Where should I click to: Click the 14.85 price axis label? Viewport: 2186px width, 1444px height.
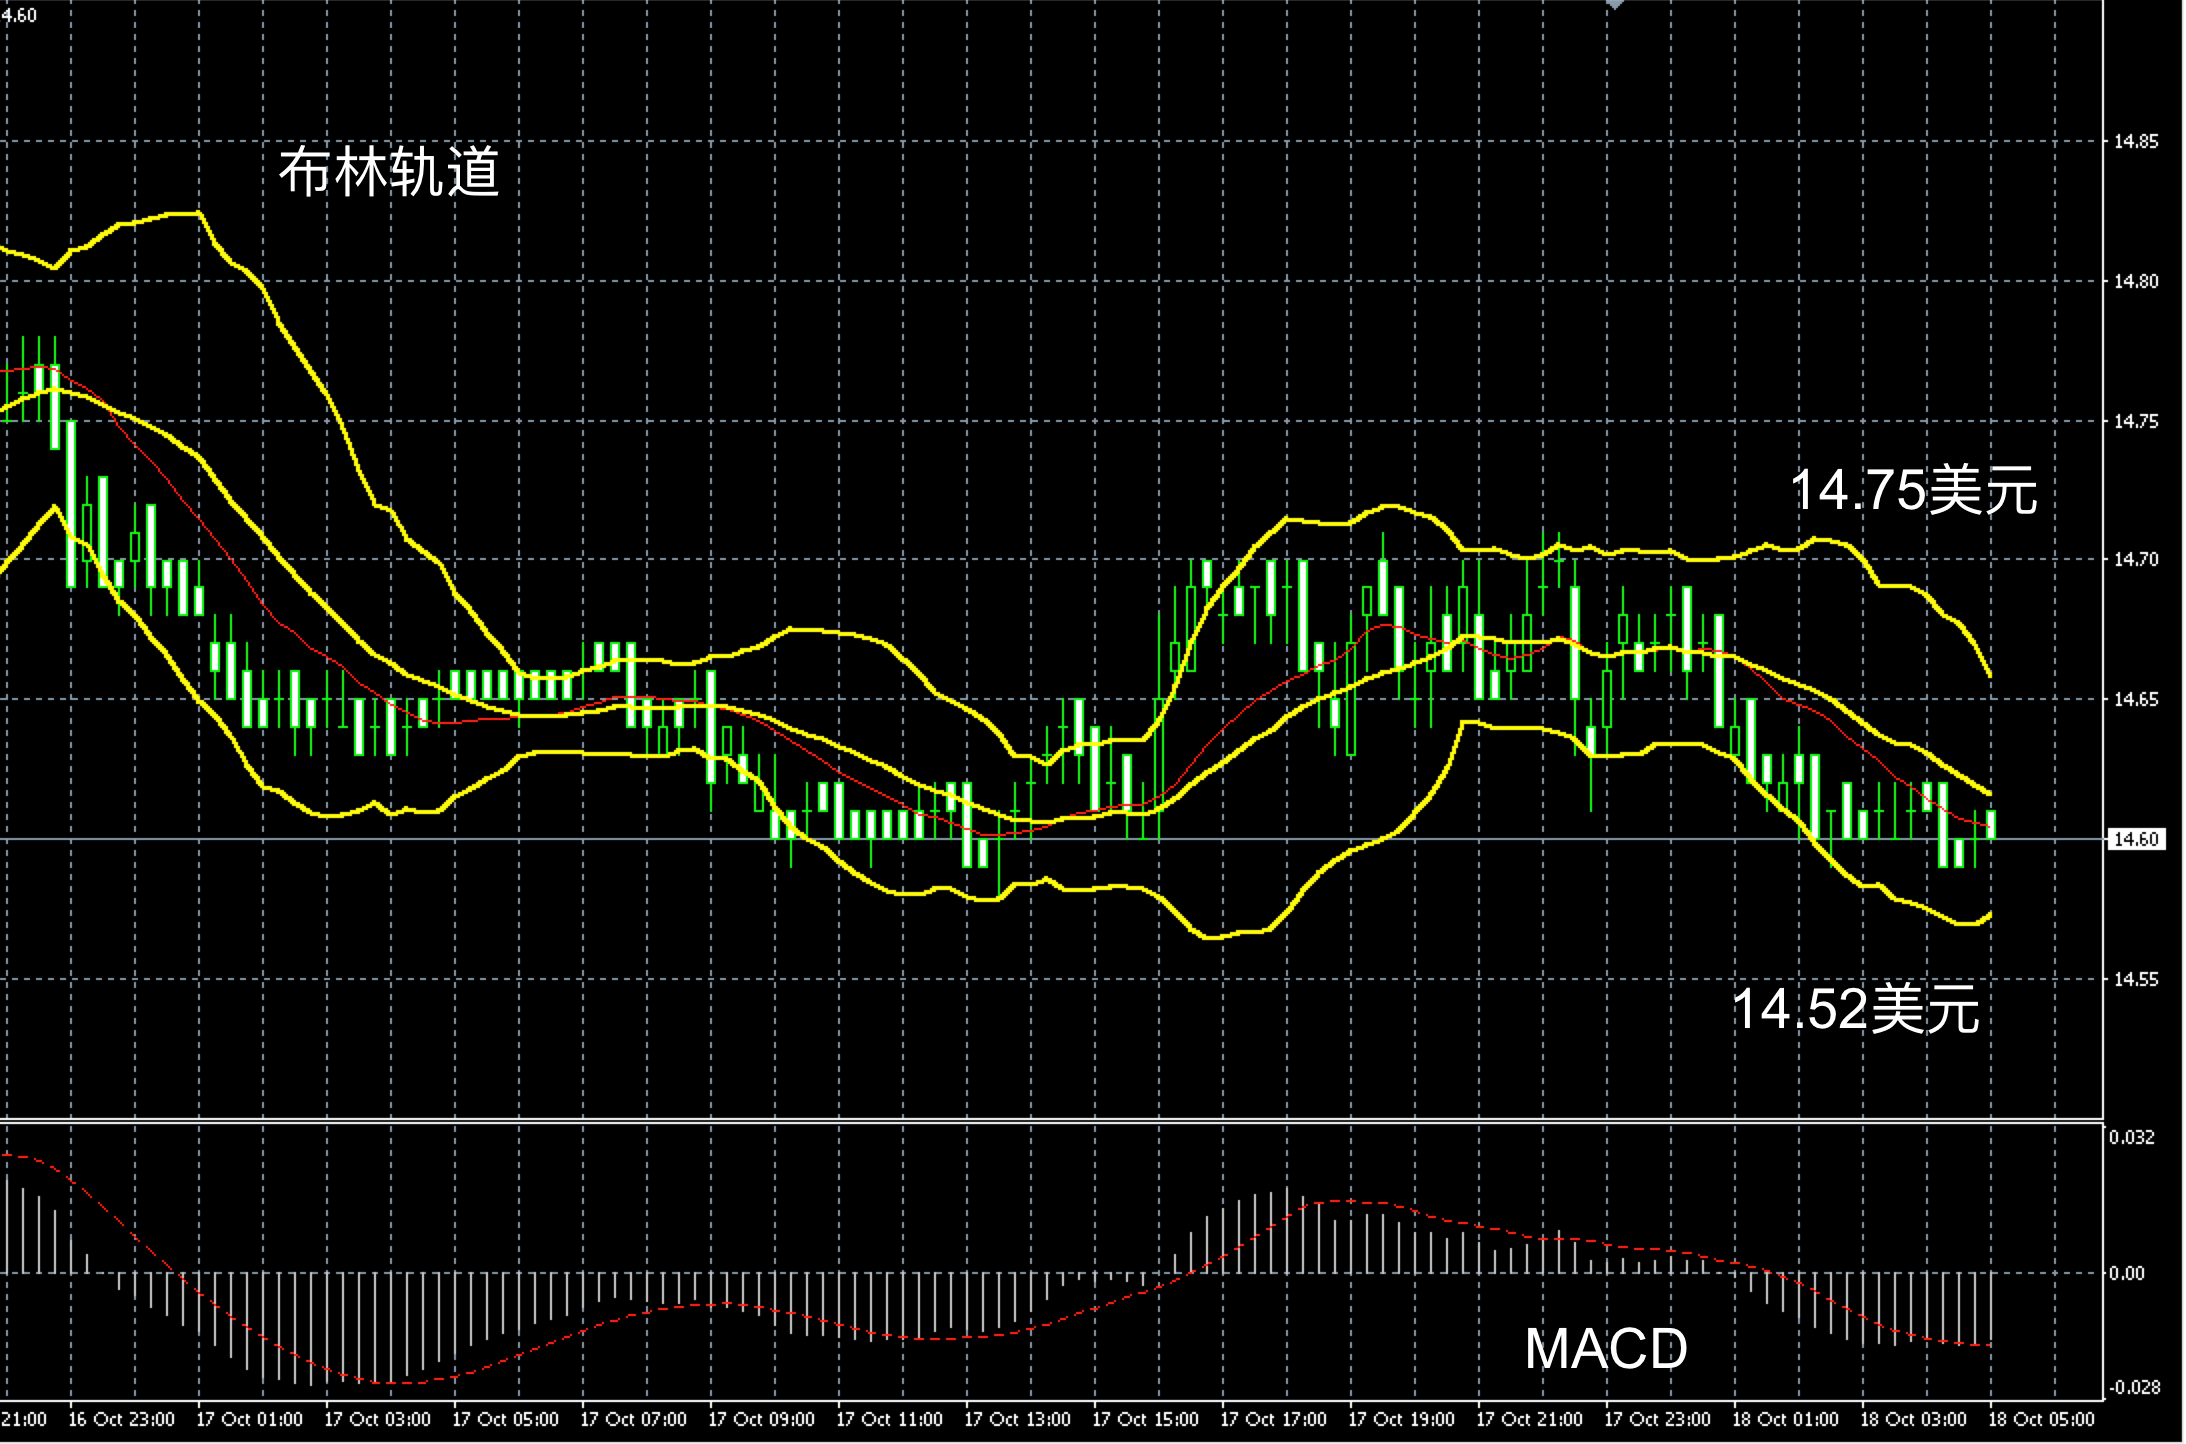(2135, 142)
